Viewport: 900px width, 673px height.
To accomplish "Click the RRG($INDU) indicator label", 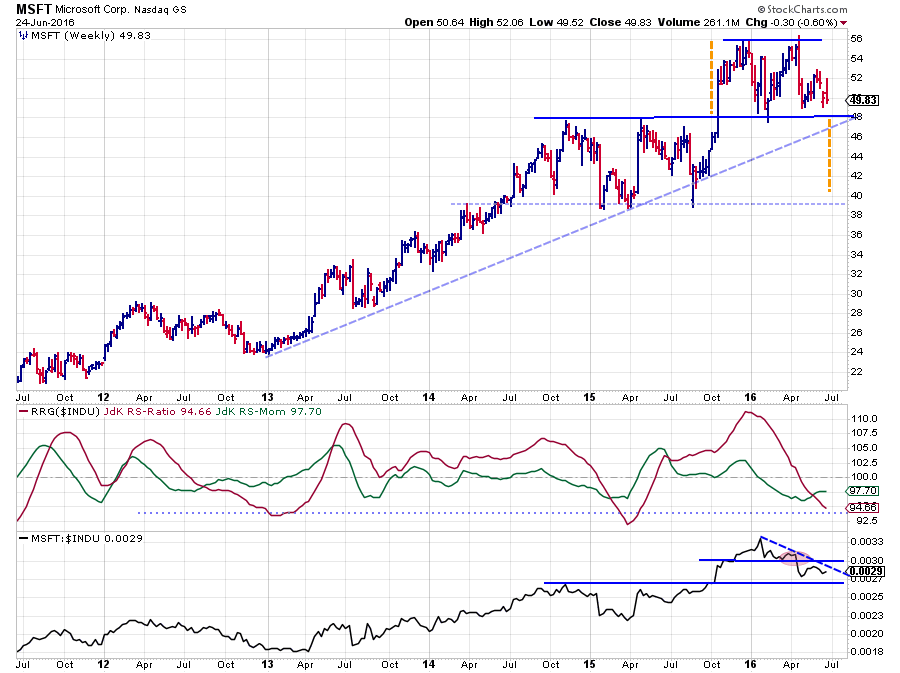I will 65,412.
